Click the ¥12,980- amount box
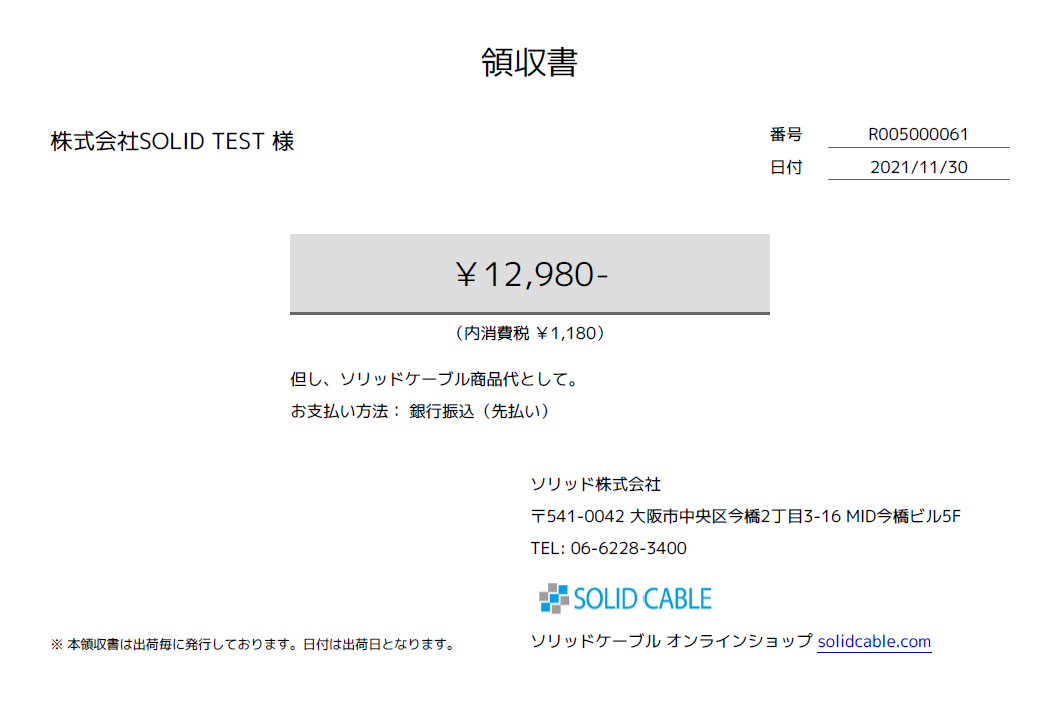Viewport: 1046px width, 711px height. (x=530, y=273)
